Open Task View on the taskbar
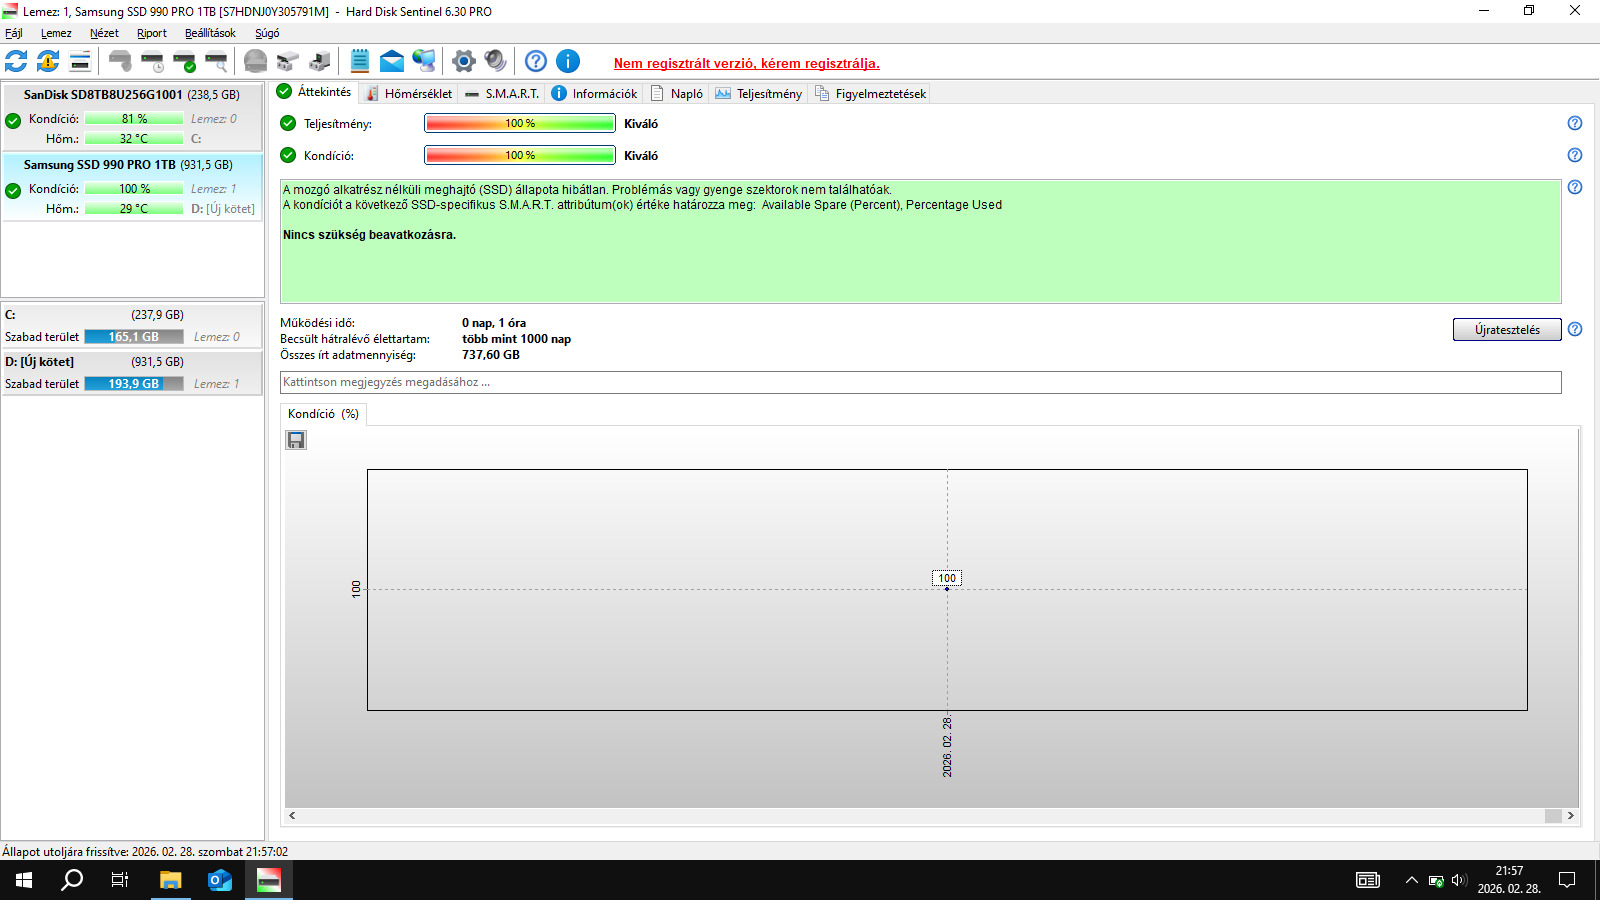This screenshot has width=1600, height=900. click(120, 880)
